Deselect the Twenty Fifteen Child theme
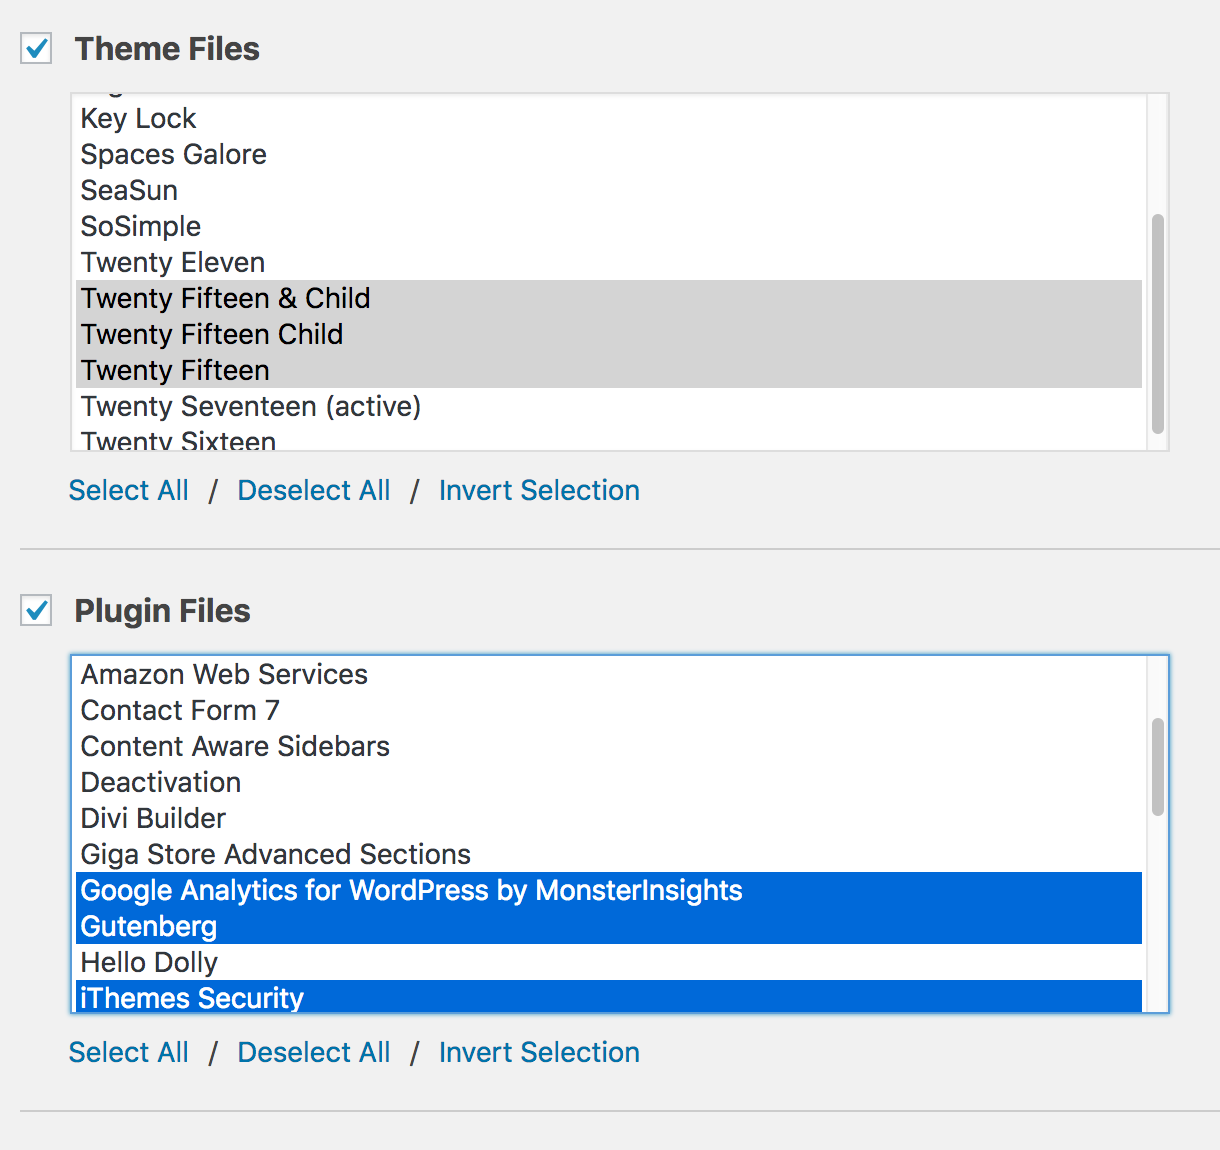The height and width of the screenshot is (1150, 1220). tap(211, 334)
